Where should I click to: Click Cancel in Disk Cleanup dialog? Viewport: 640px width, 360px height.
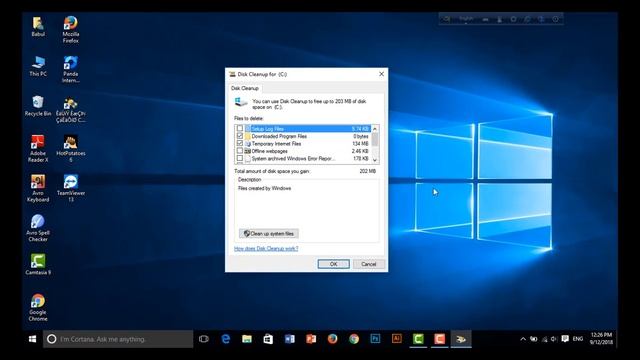point(369,264)
